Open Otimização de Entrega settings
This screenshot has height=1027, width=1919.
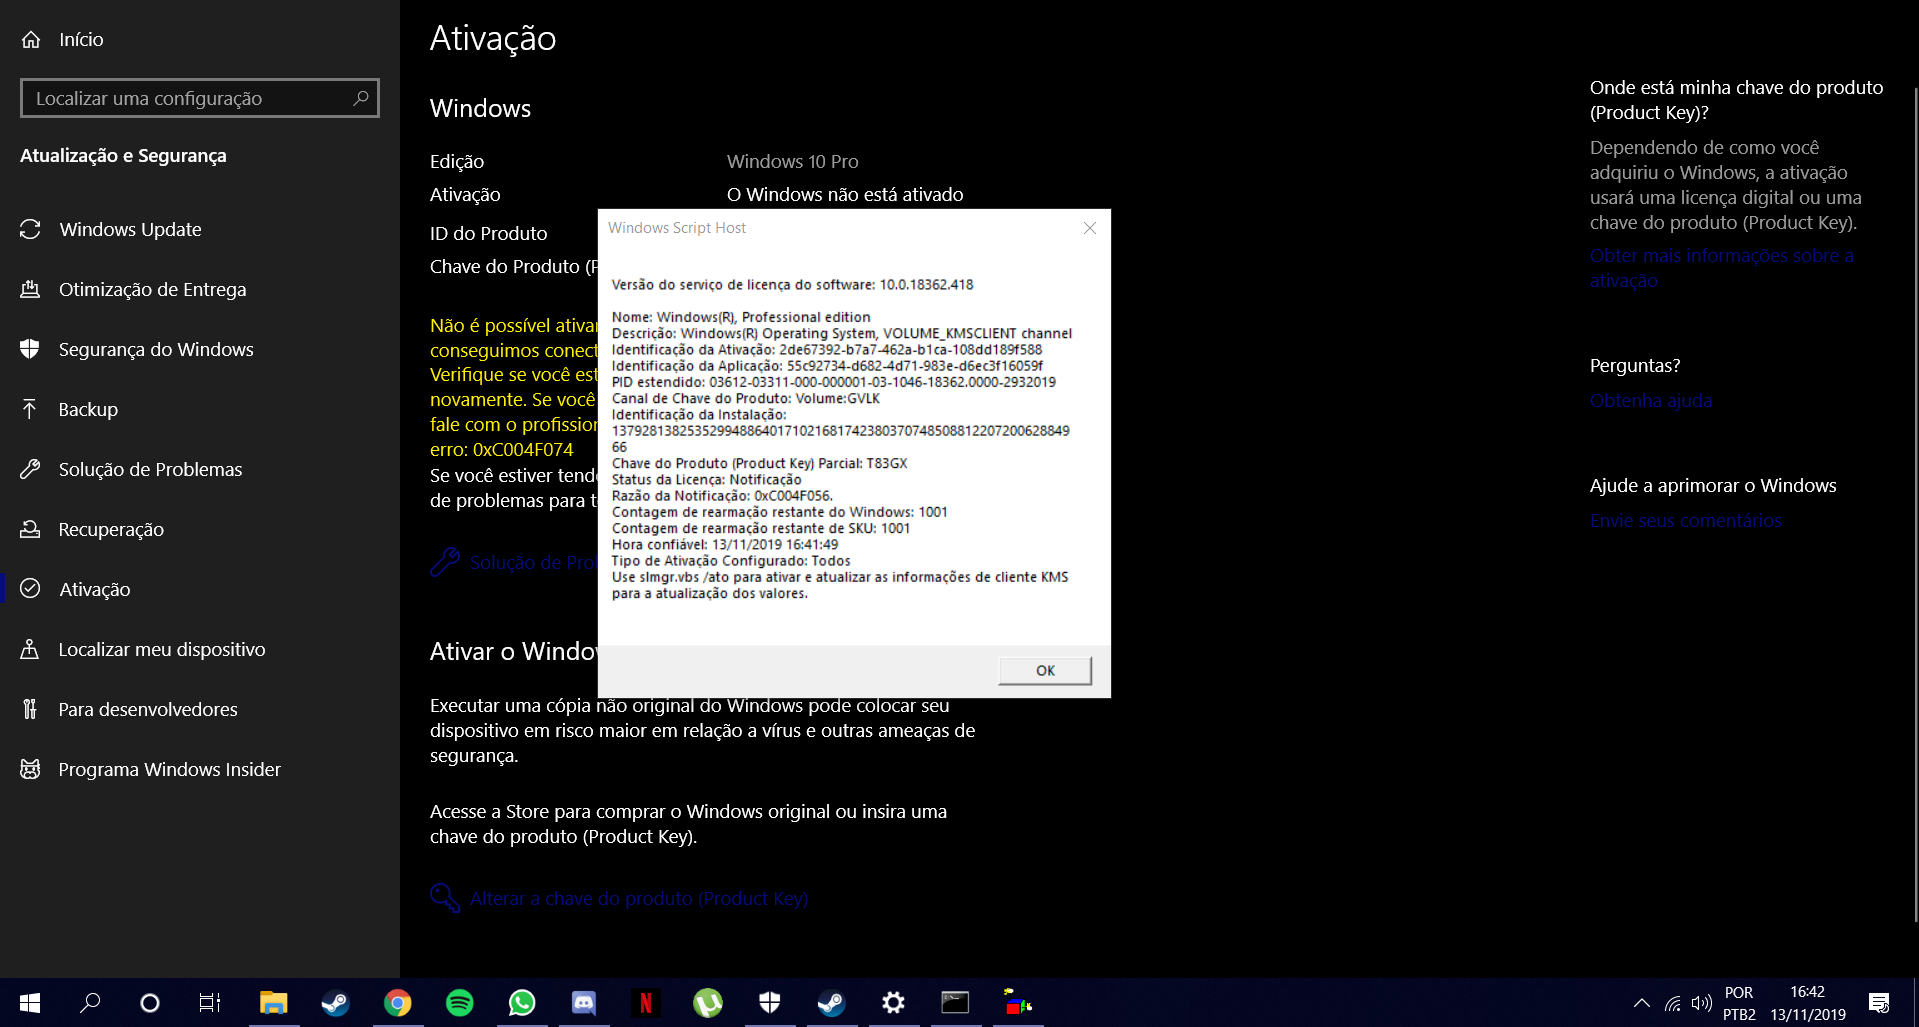point(200,289)
